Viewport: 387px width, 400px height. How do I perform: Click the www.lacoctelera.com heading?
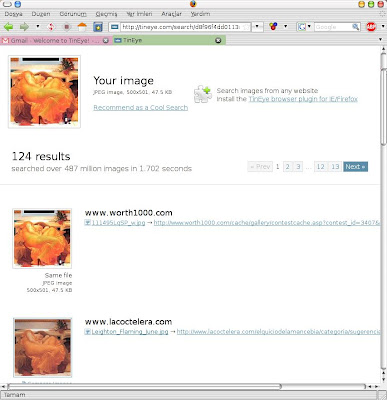click(128, 322)
